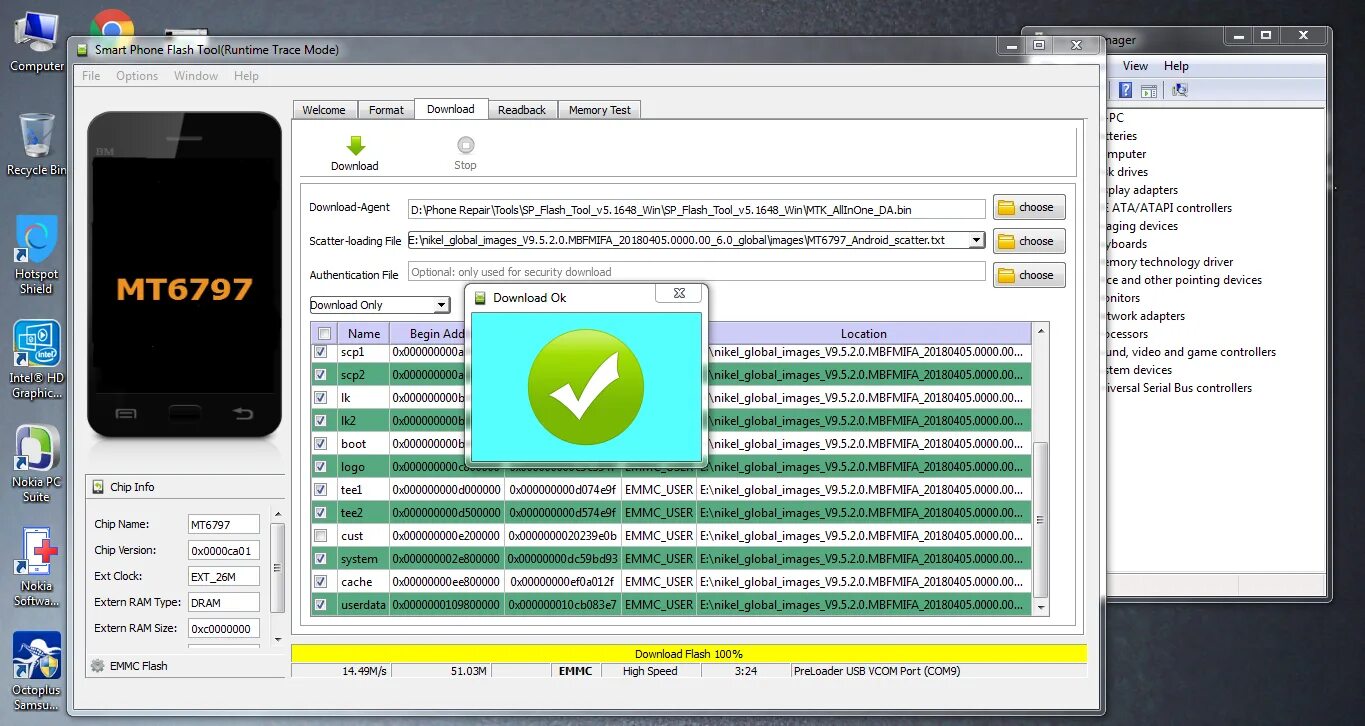Switch to the Format tab

pyautogui.click(x=386, y=110)
